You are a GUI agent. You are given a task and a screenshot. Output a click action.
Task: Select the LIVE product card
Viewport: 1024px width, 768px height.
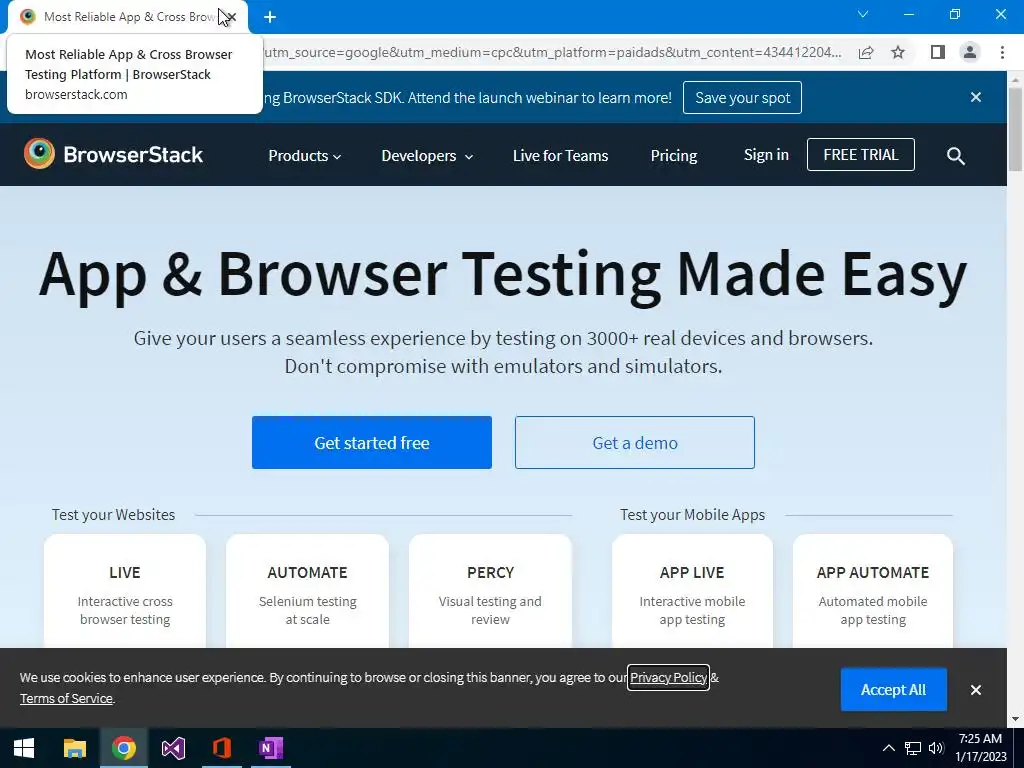125,591
